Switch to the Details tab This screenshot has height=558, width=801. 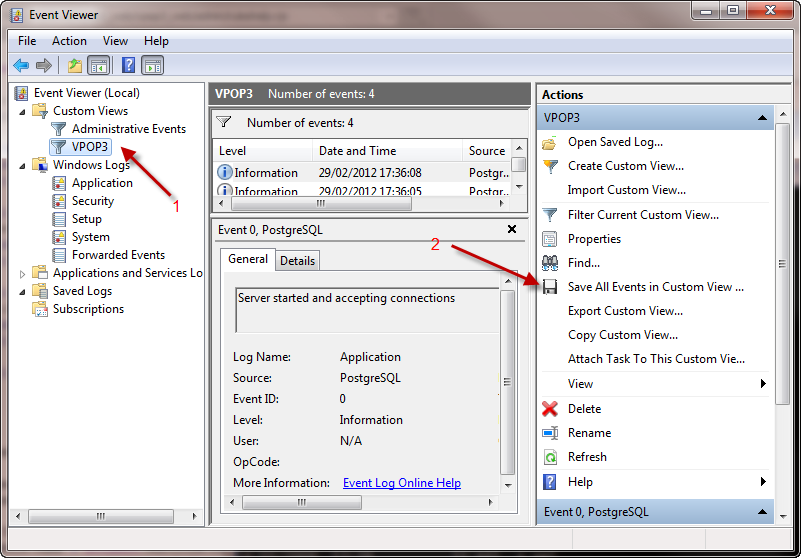[x=297, y=261]
